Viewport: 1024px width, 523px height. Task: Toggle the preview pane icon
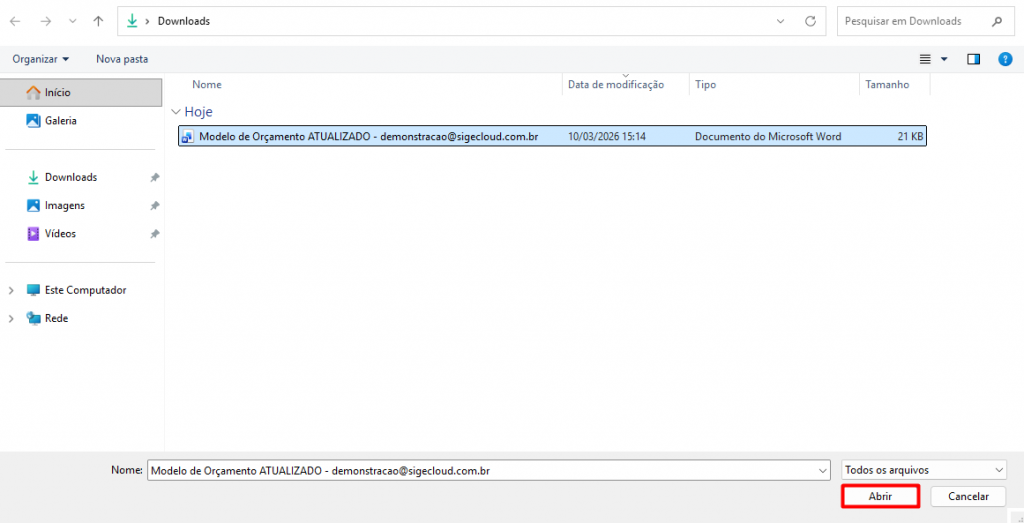pyautogui.click(x=973, y=59)
